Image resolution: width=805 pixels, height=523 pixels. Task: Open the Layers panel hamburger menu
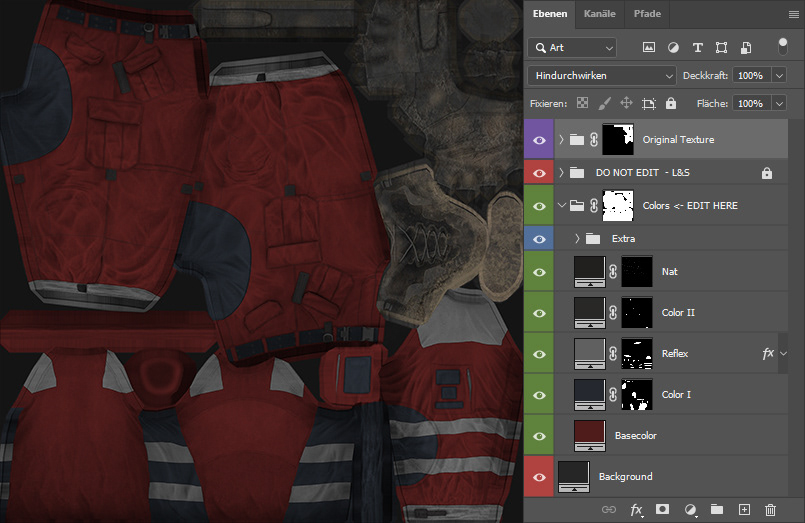click(x=793, y=14)
